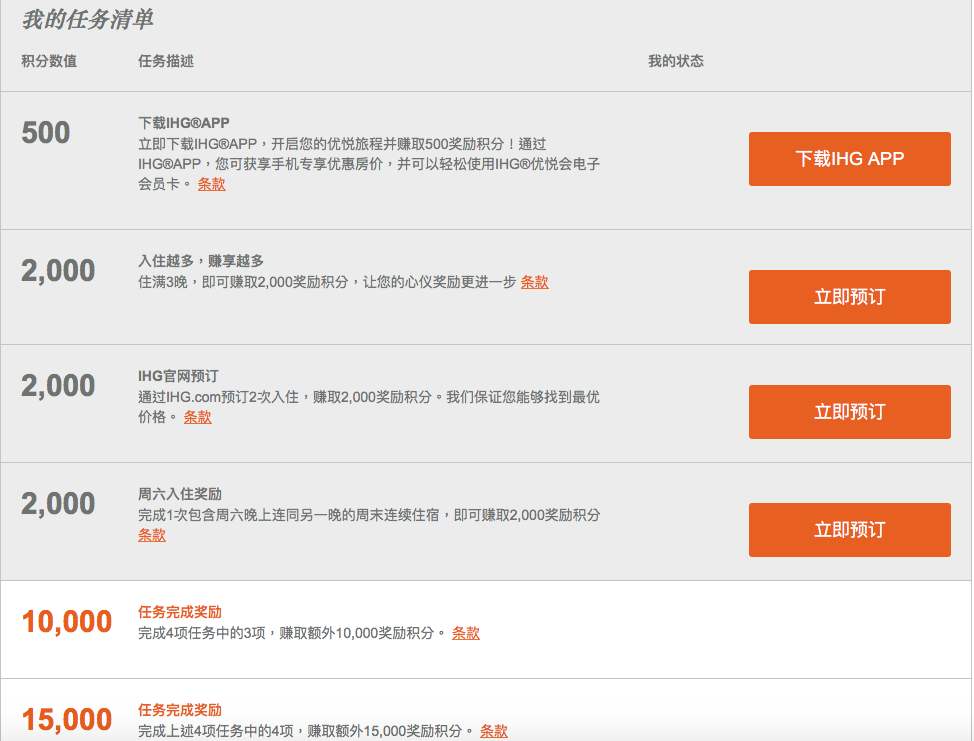Click the 任务描述 column header
974x741 pixels.
pos(166,61)
